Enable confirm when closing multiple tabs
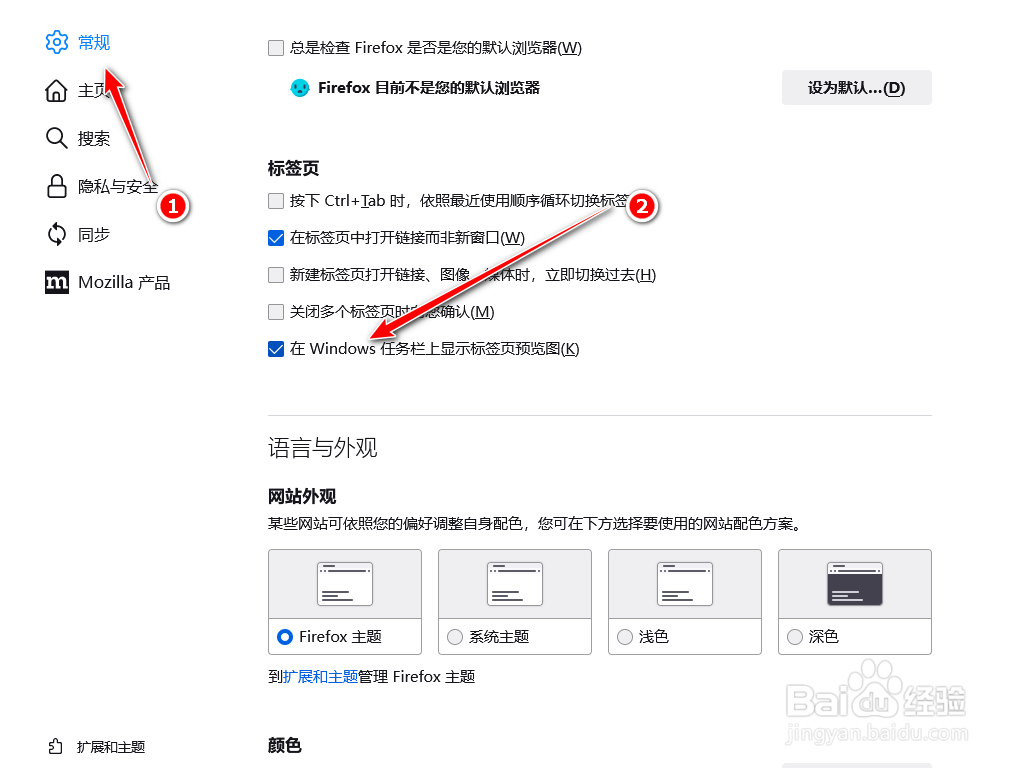 click(276, 312)
